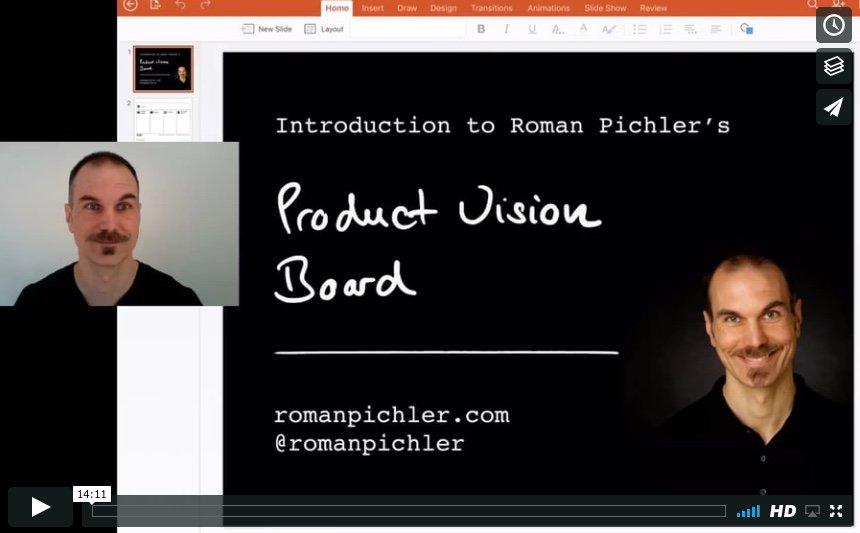Select slide 1 thumbnail

click(163, 69)
